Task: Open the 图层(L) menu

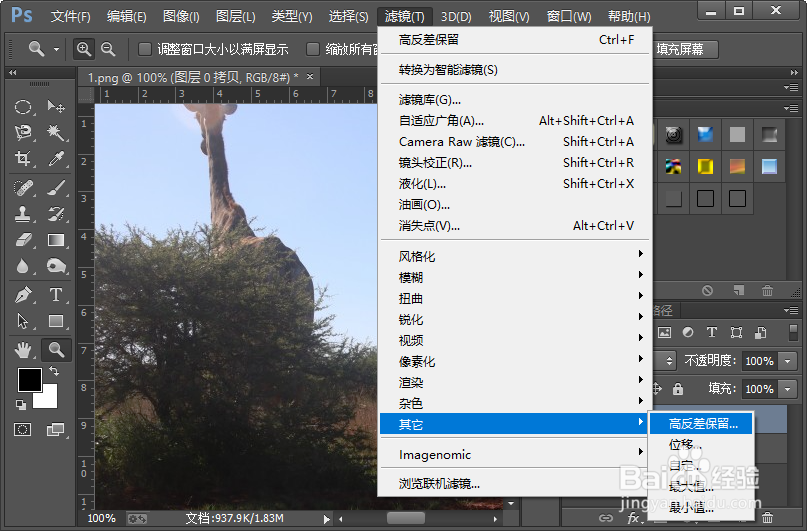Action: click(x=236, y=16)
